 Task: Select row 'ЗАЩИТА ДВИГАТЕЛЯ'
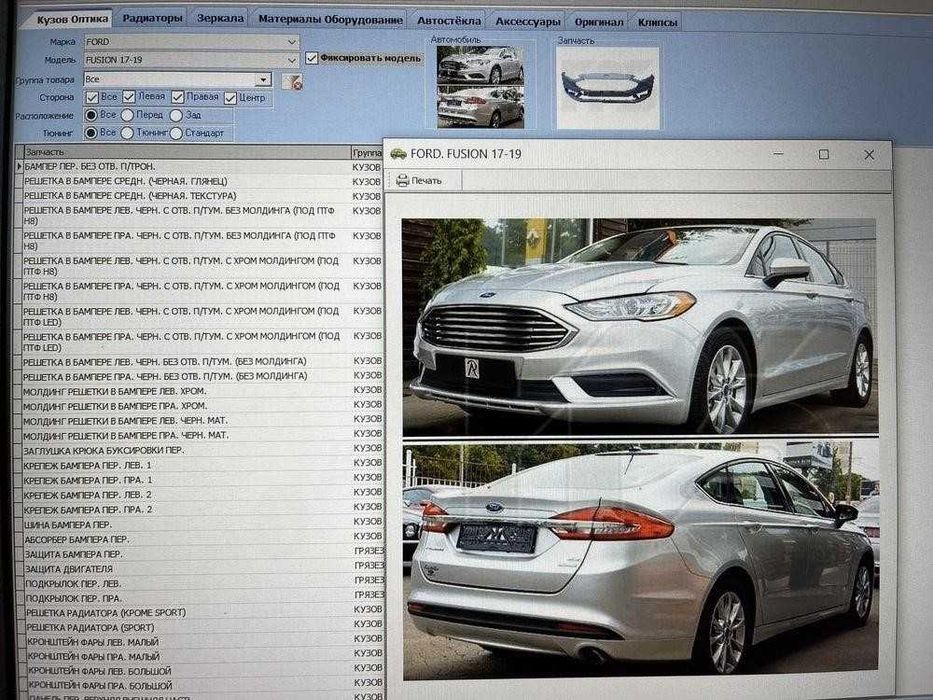201,568
